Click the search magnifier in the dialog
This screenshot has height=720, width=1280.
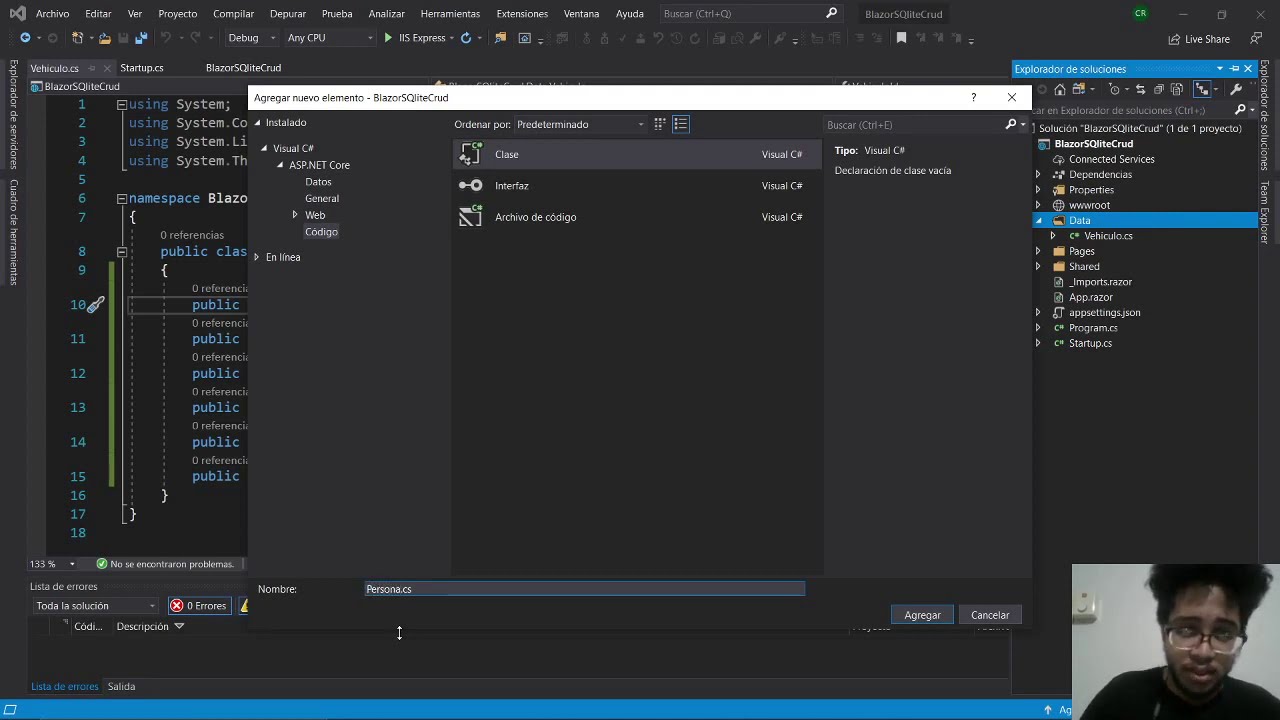pyautogui.click(x=1010, y=125)
